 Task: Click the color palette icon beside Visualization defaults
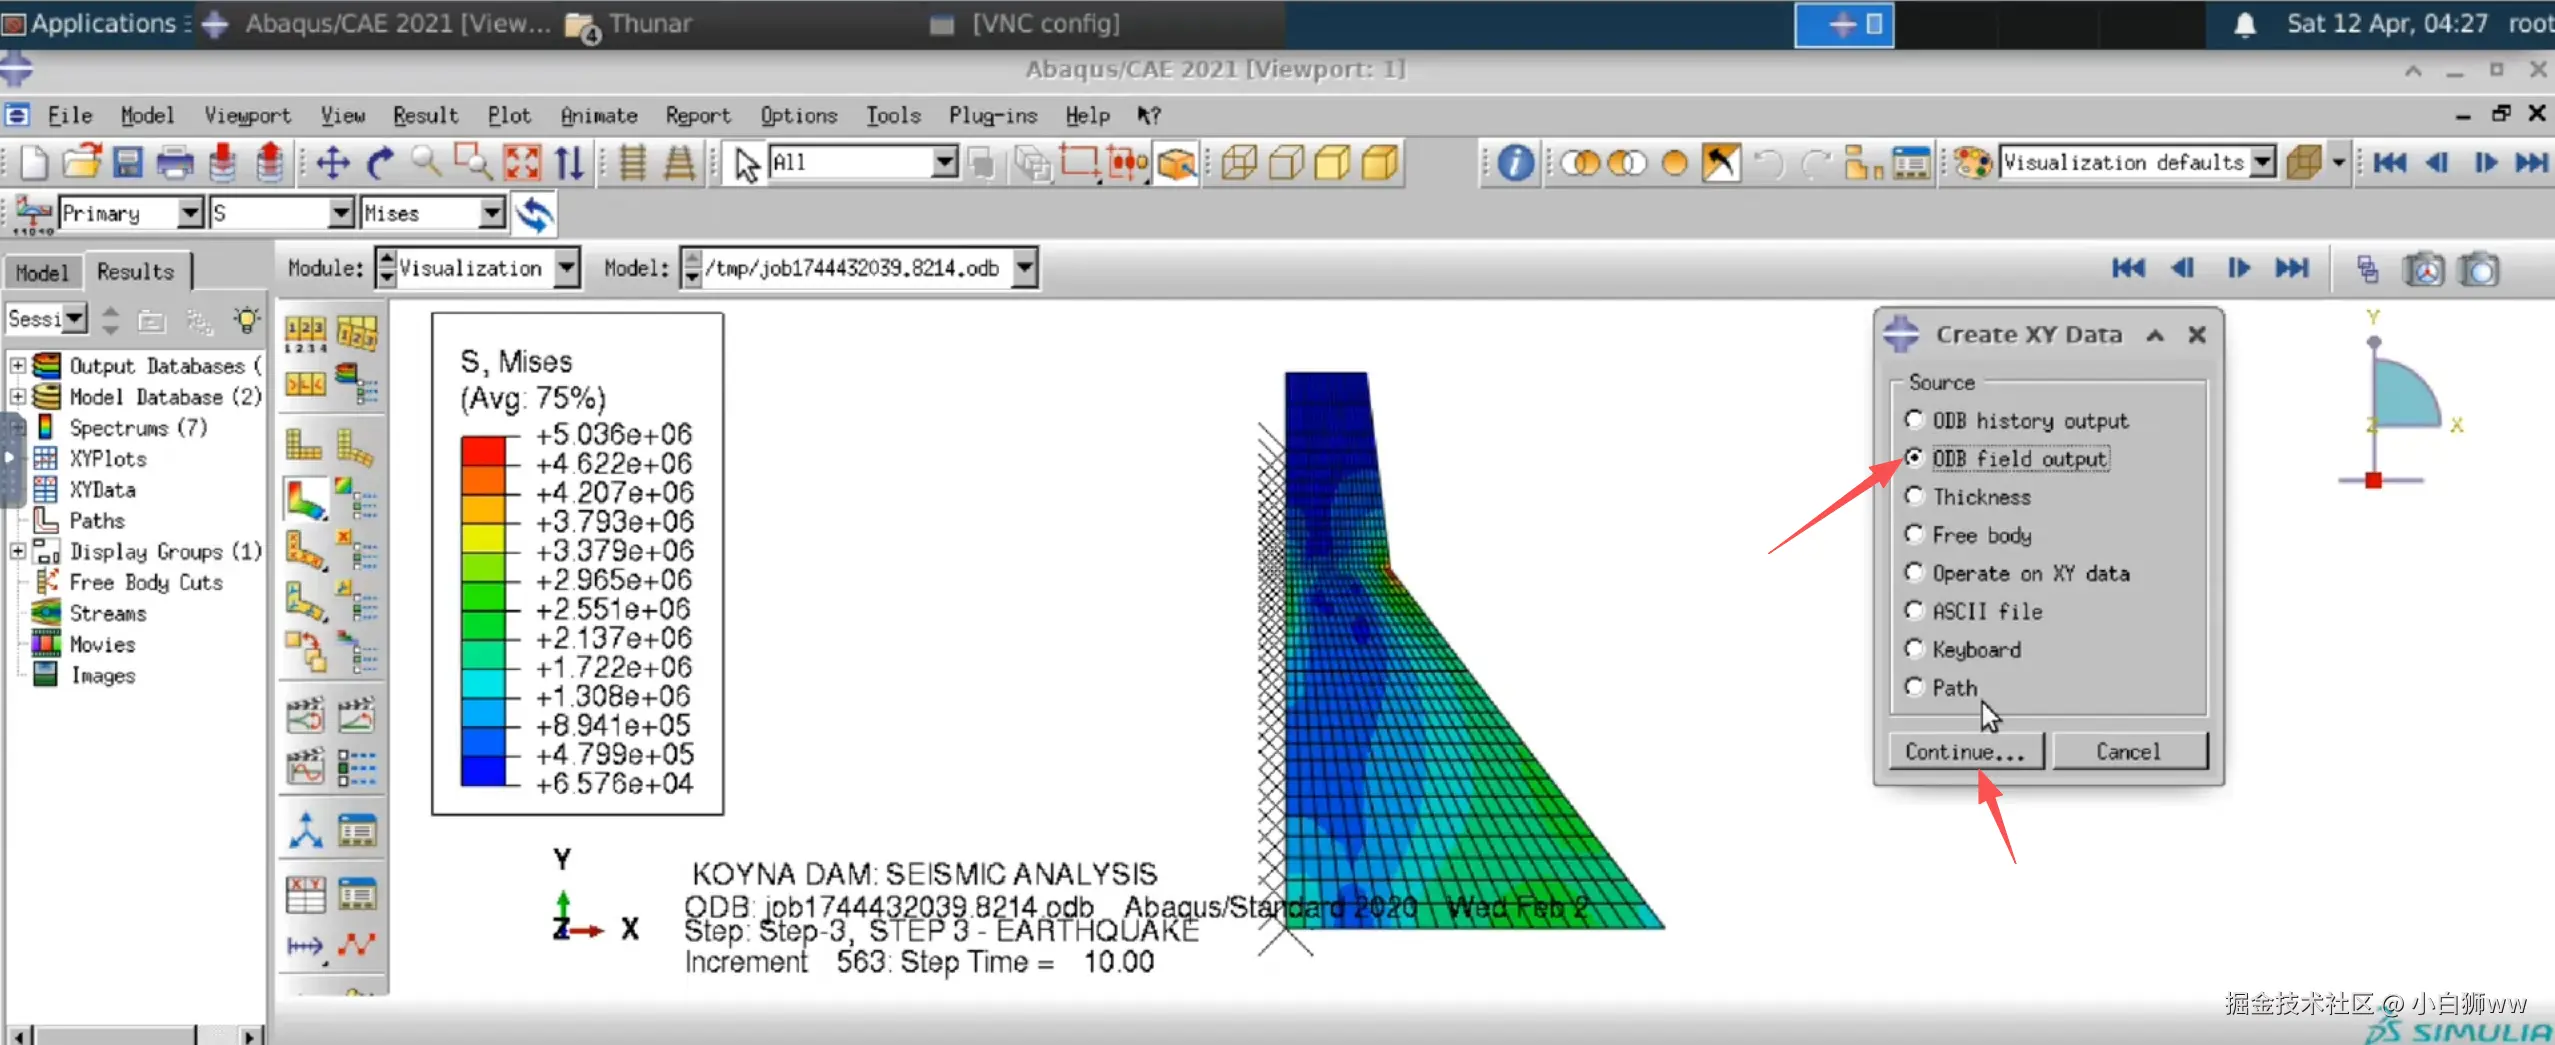coord(1973,162)
